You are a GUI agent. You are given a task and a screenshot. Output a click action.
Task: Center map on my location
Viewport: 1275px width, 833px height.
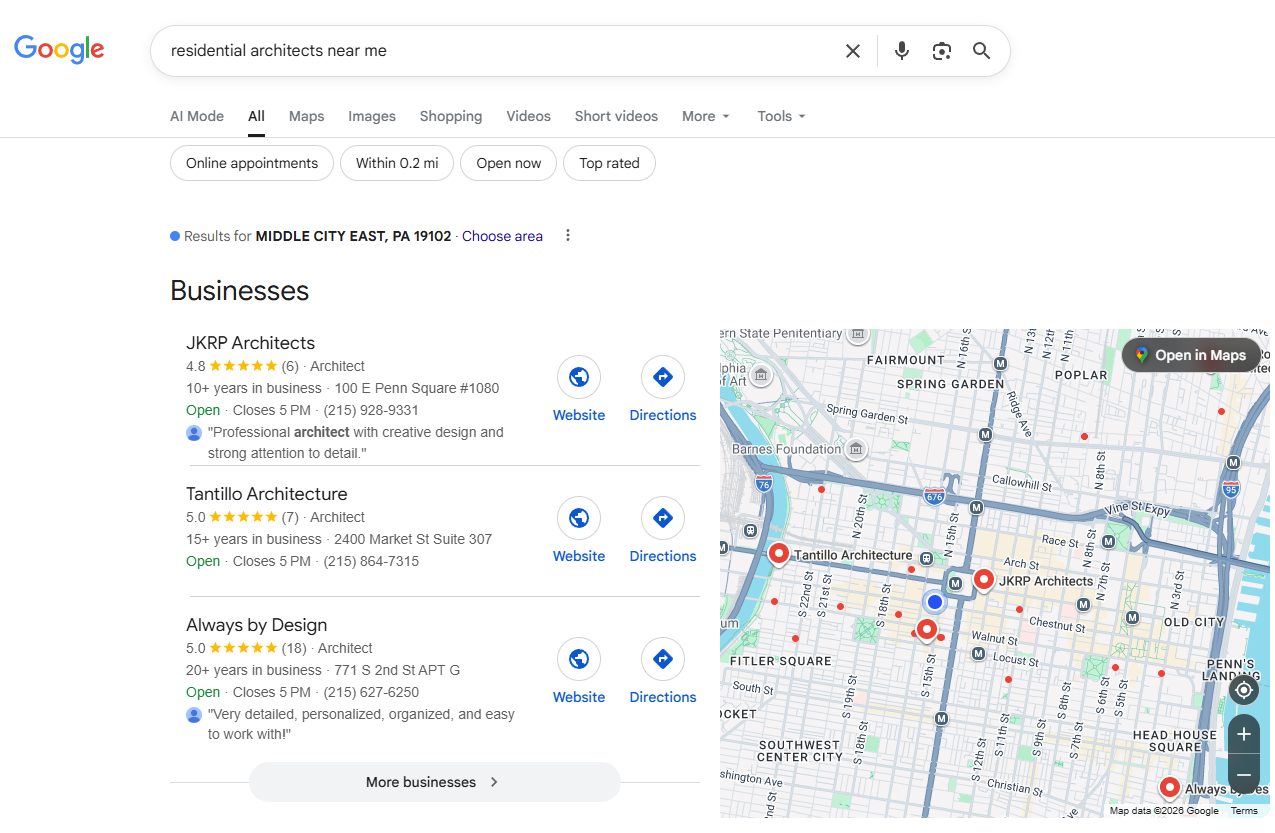click(1243, 690)
